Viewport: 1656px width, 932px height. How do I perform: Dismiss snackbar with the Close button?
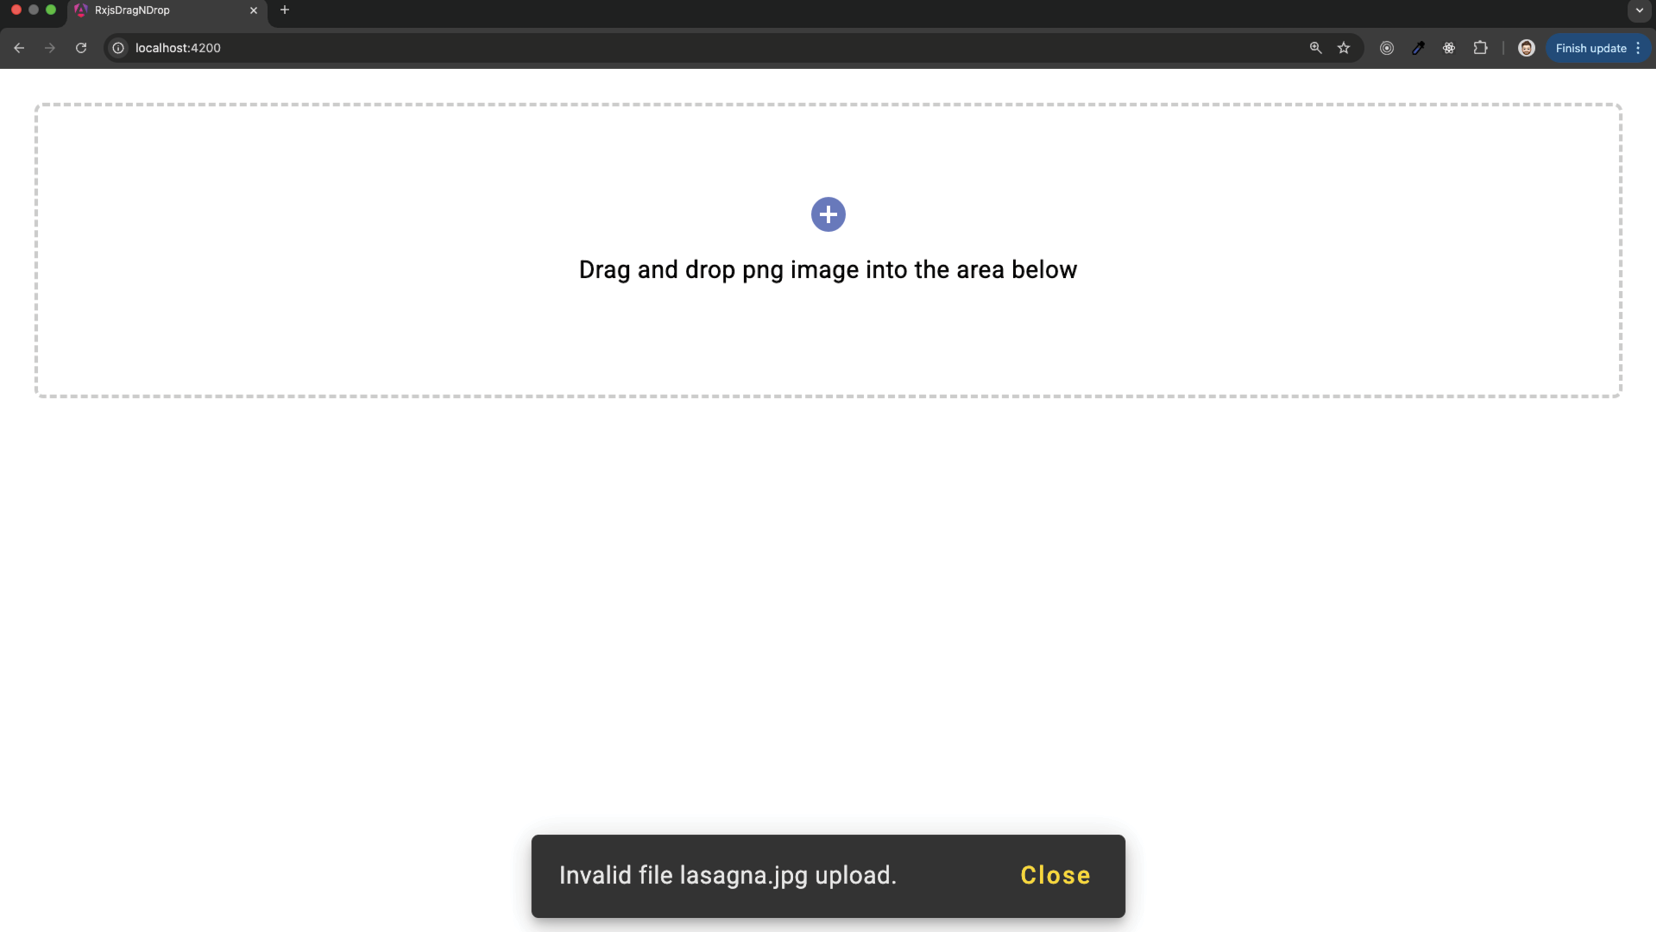coord(1055,875)
